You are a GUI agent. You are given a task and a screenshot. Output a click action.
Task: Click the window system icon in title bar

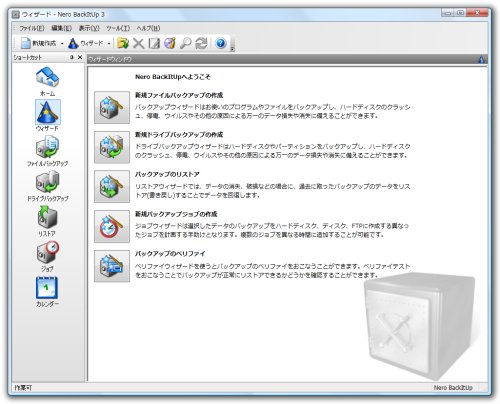click(16, 14)
